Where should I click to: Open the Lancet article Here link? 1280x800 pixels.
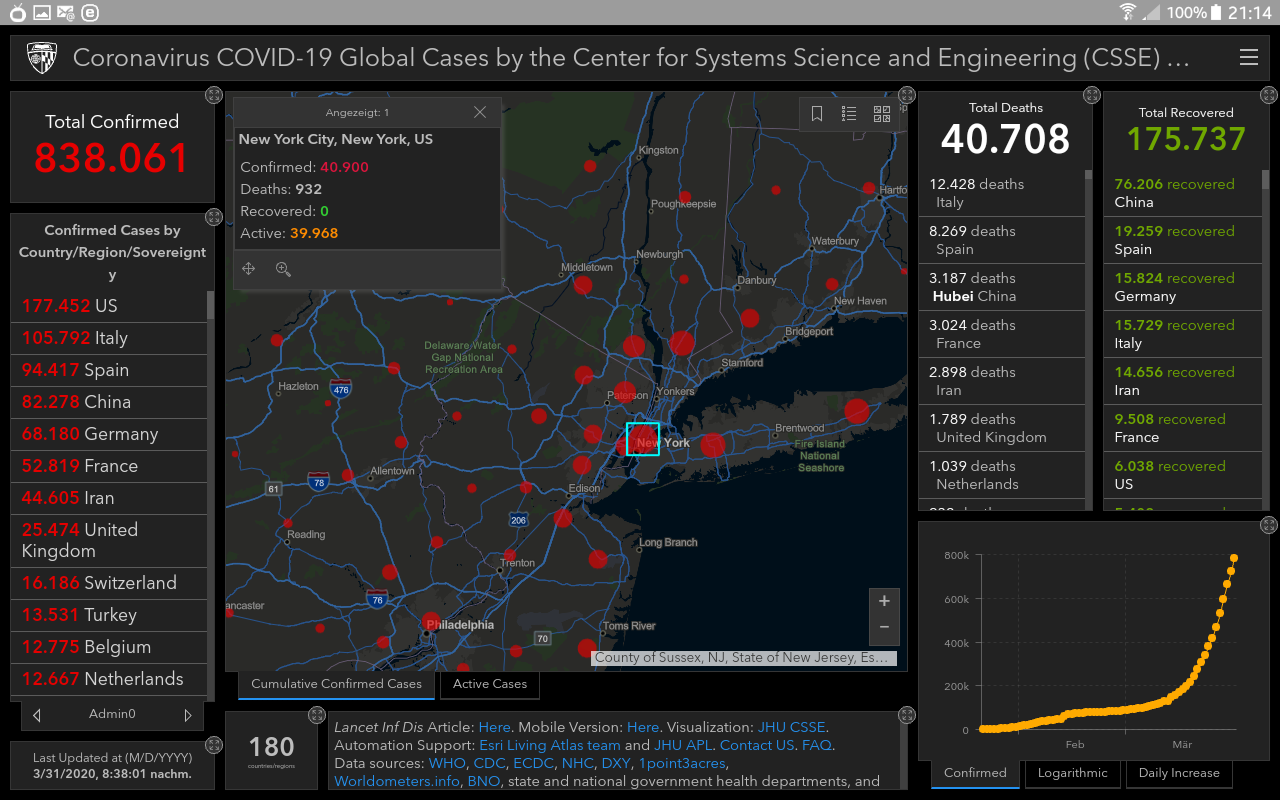(x=494, y=727)
